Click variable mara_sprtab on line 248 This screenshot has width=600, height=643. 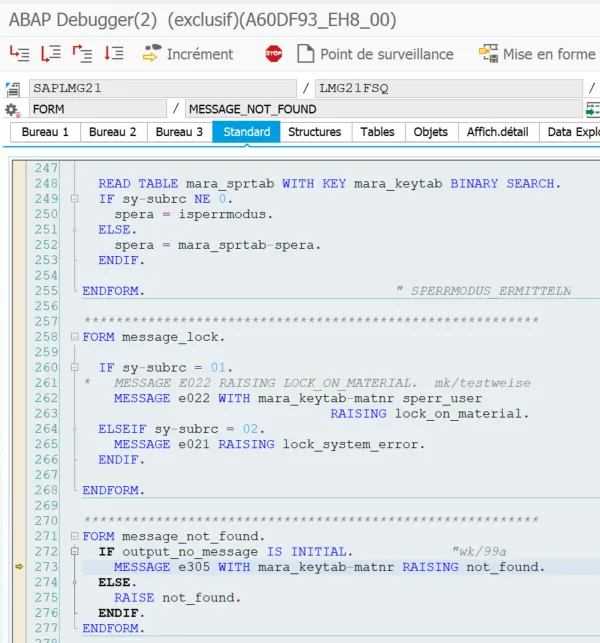[x=230, y=184]
